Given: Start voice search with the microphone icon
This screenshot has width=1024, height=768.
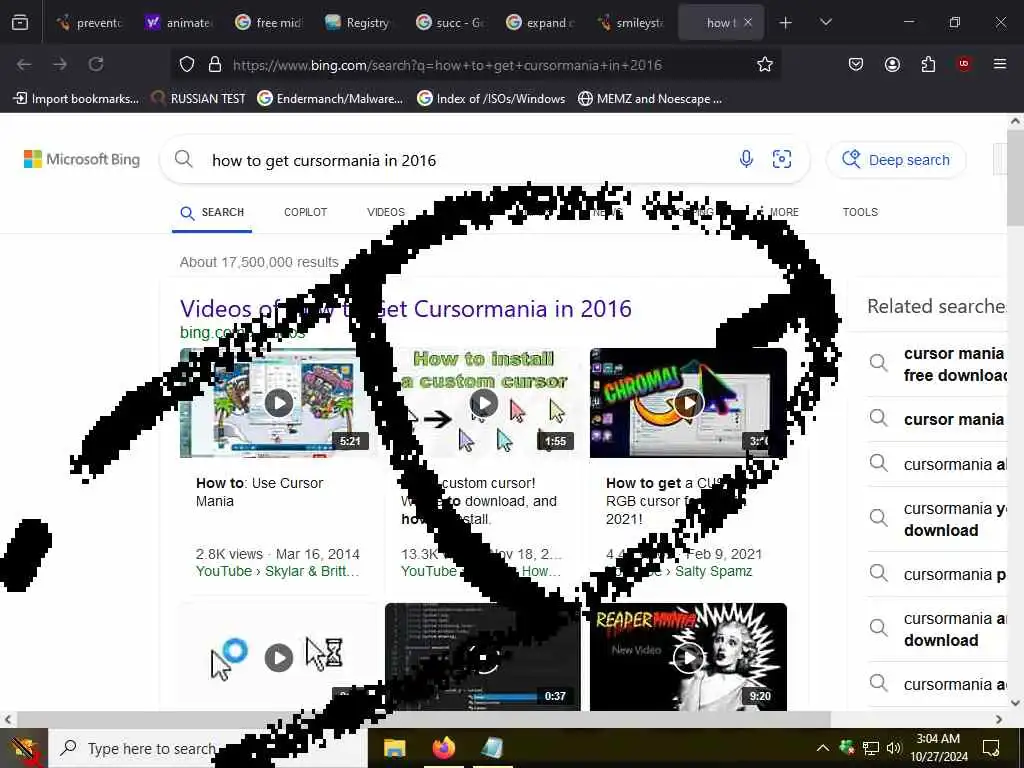Looking at the screenshot, I should pyautogui.click(x=746, y=159).
